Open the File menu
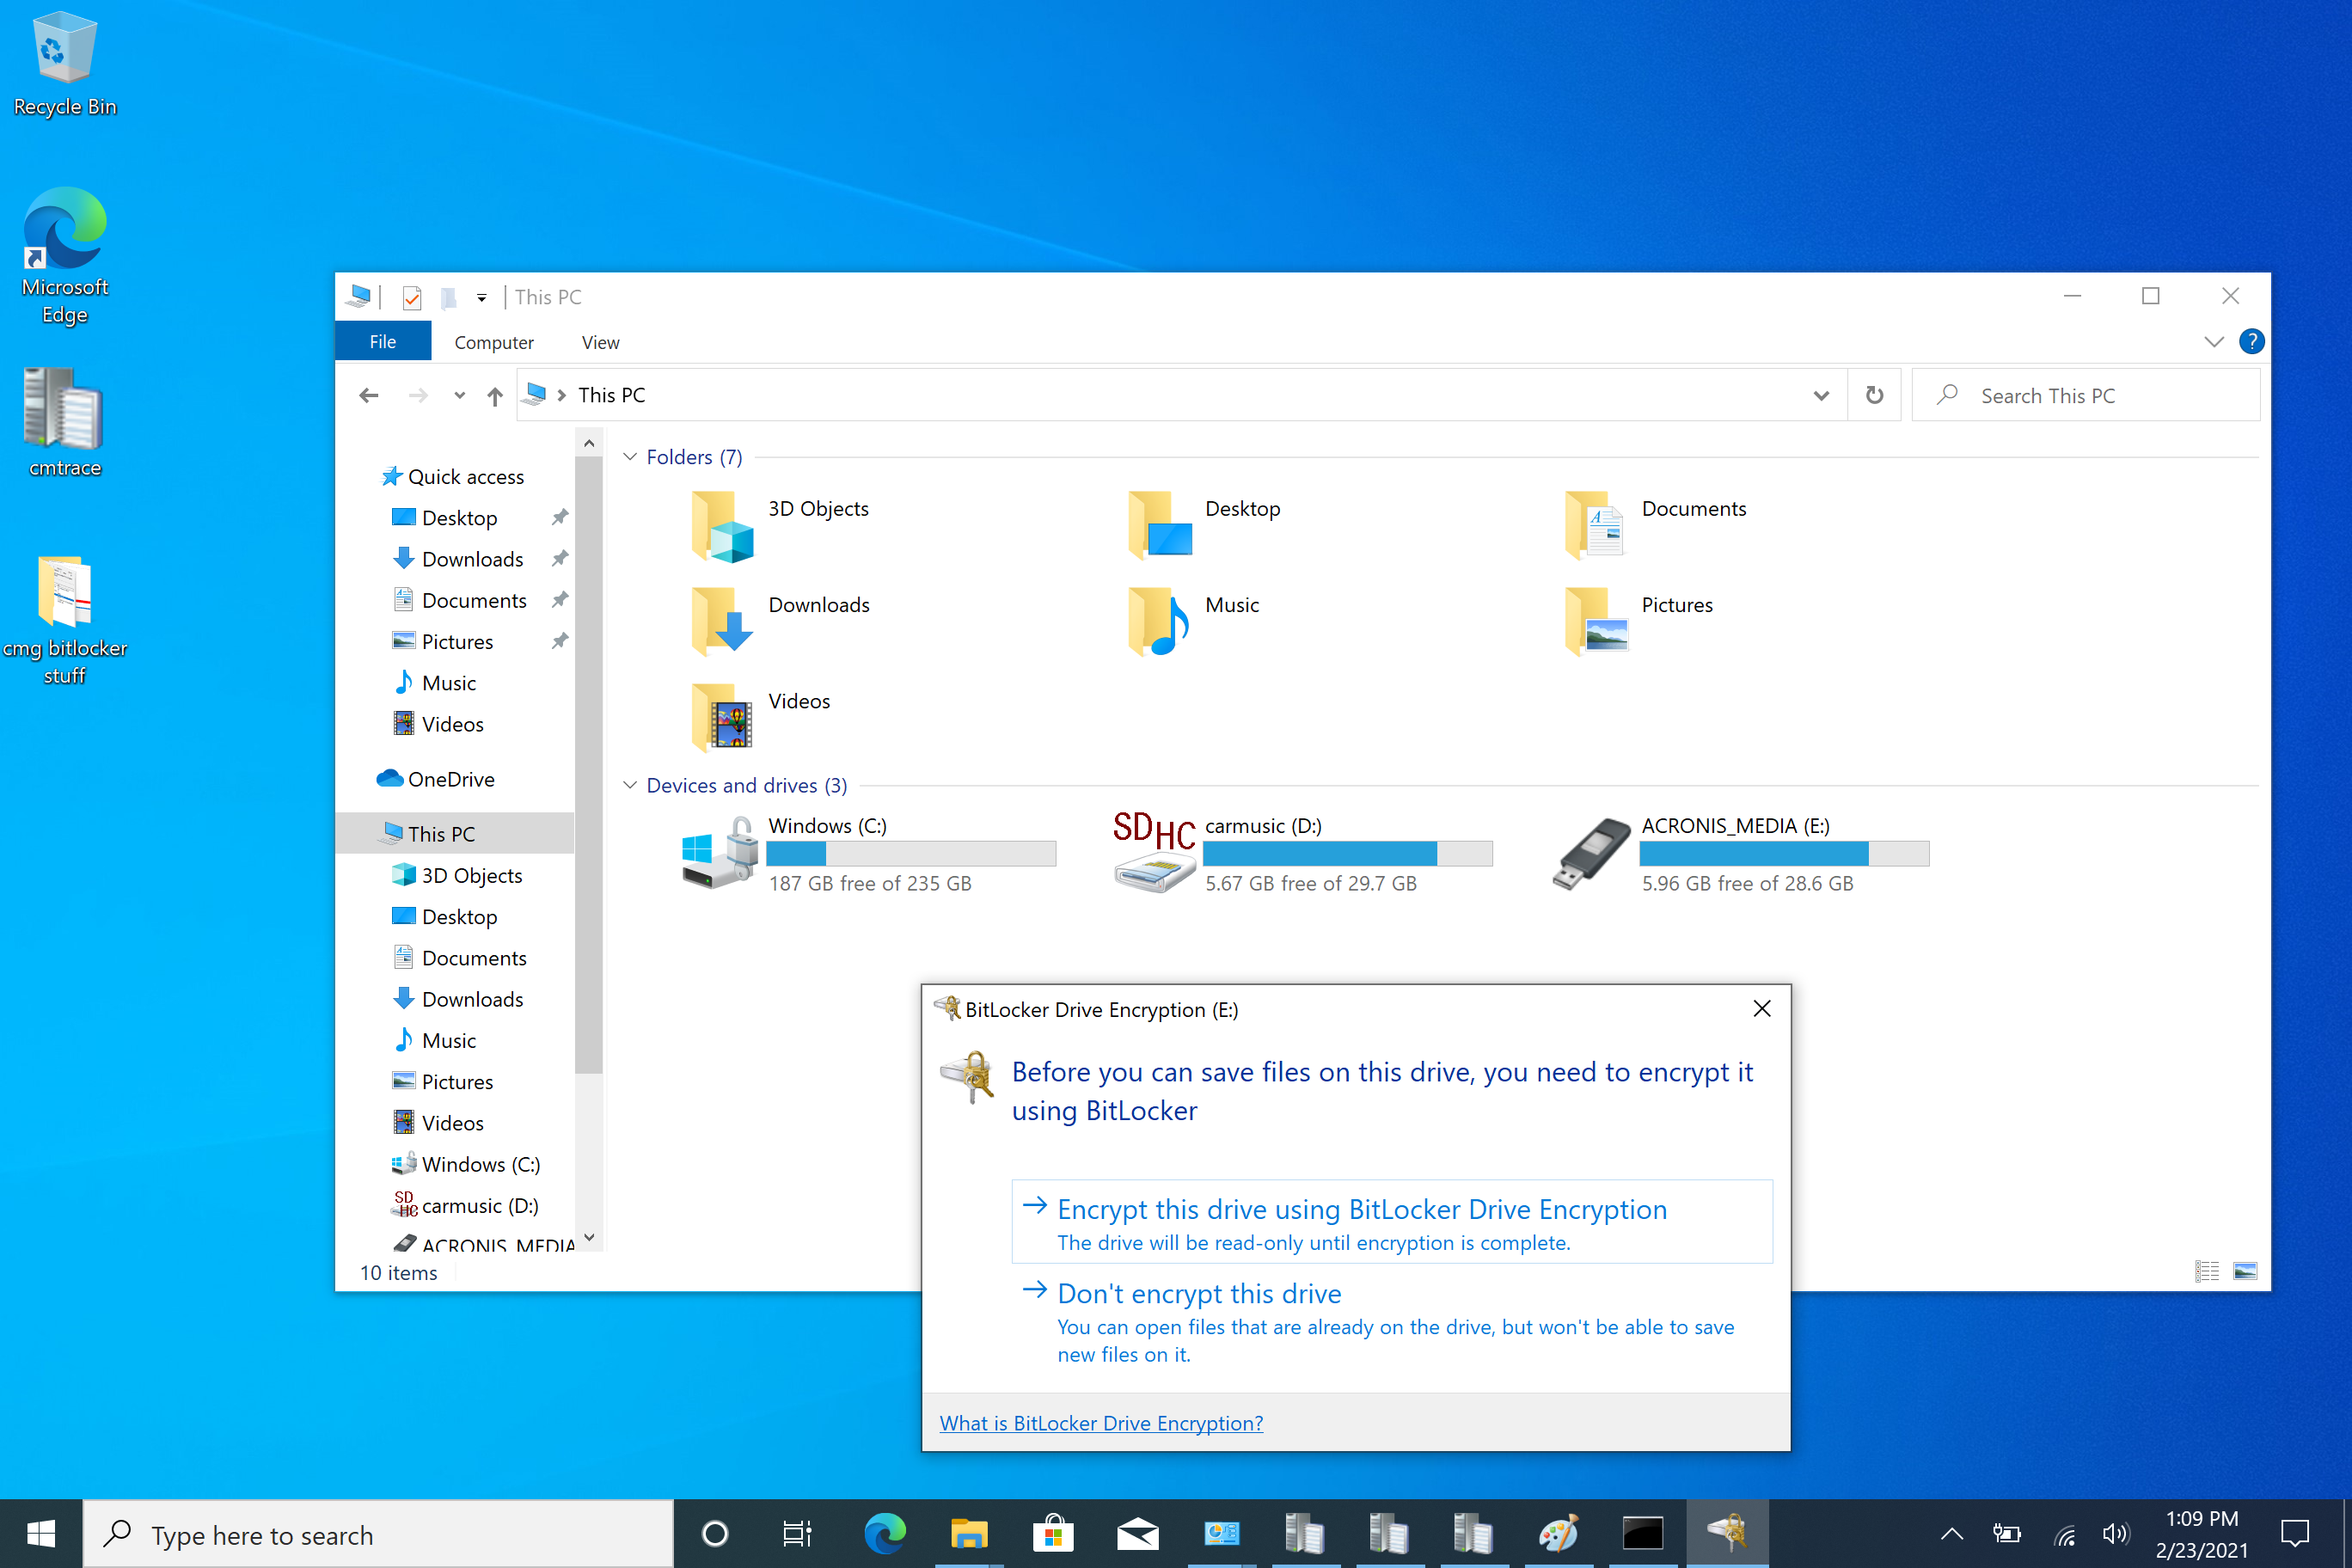2352x1568 pixels. pyautogui.click(x=383, y=342)
